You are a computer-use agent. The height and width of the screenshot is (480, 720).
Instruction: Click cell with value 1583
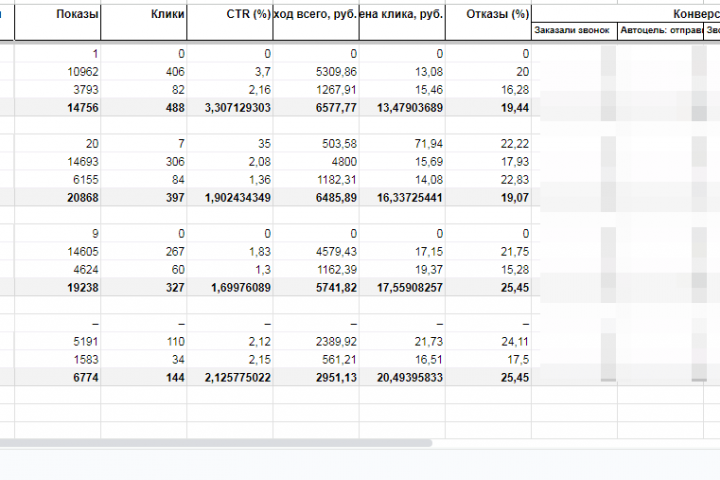click(x=57, y=360)
